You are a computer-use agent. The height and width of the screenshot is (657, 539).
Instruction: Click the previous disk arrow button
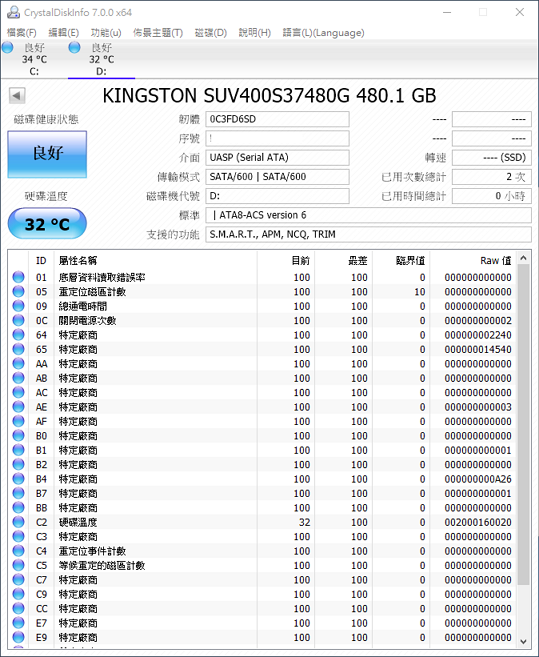click(x=17, y=96)
